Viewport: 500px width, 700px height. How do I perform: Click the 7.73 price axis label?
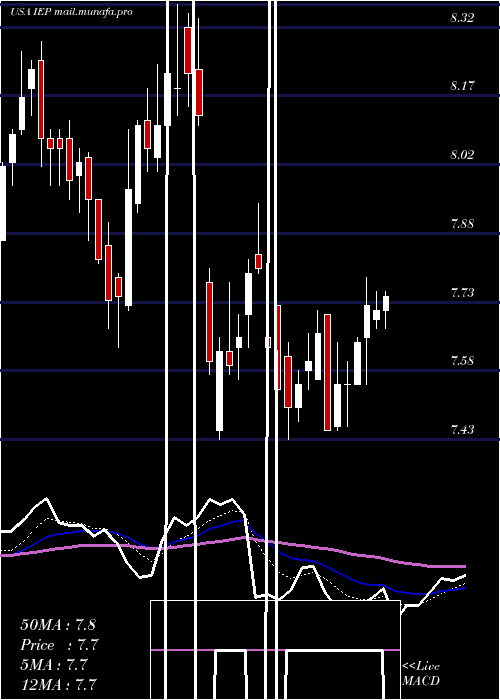point(462,293)
